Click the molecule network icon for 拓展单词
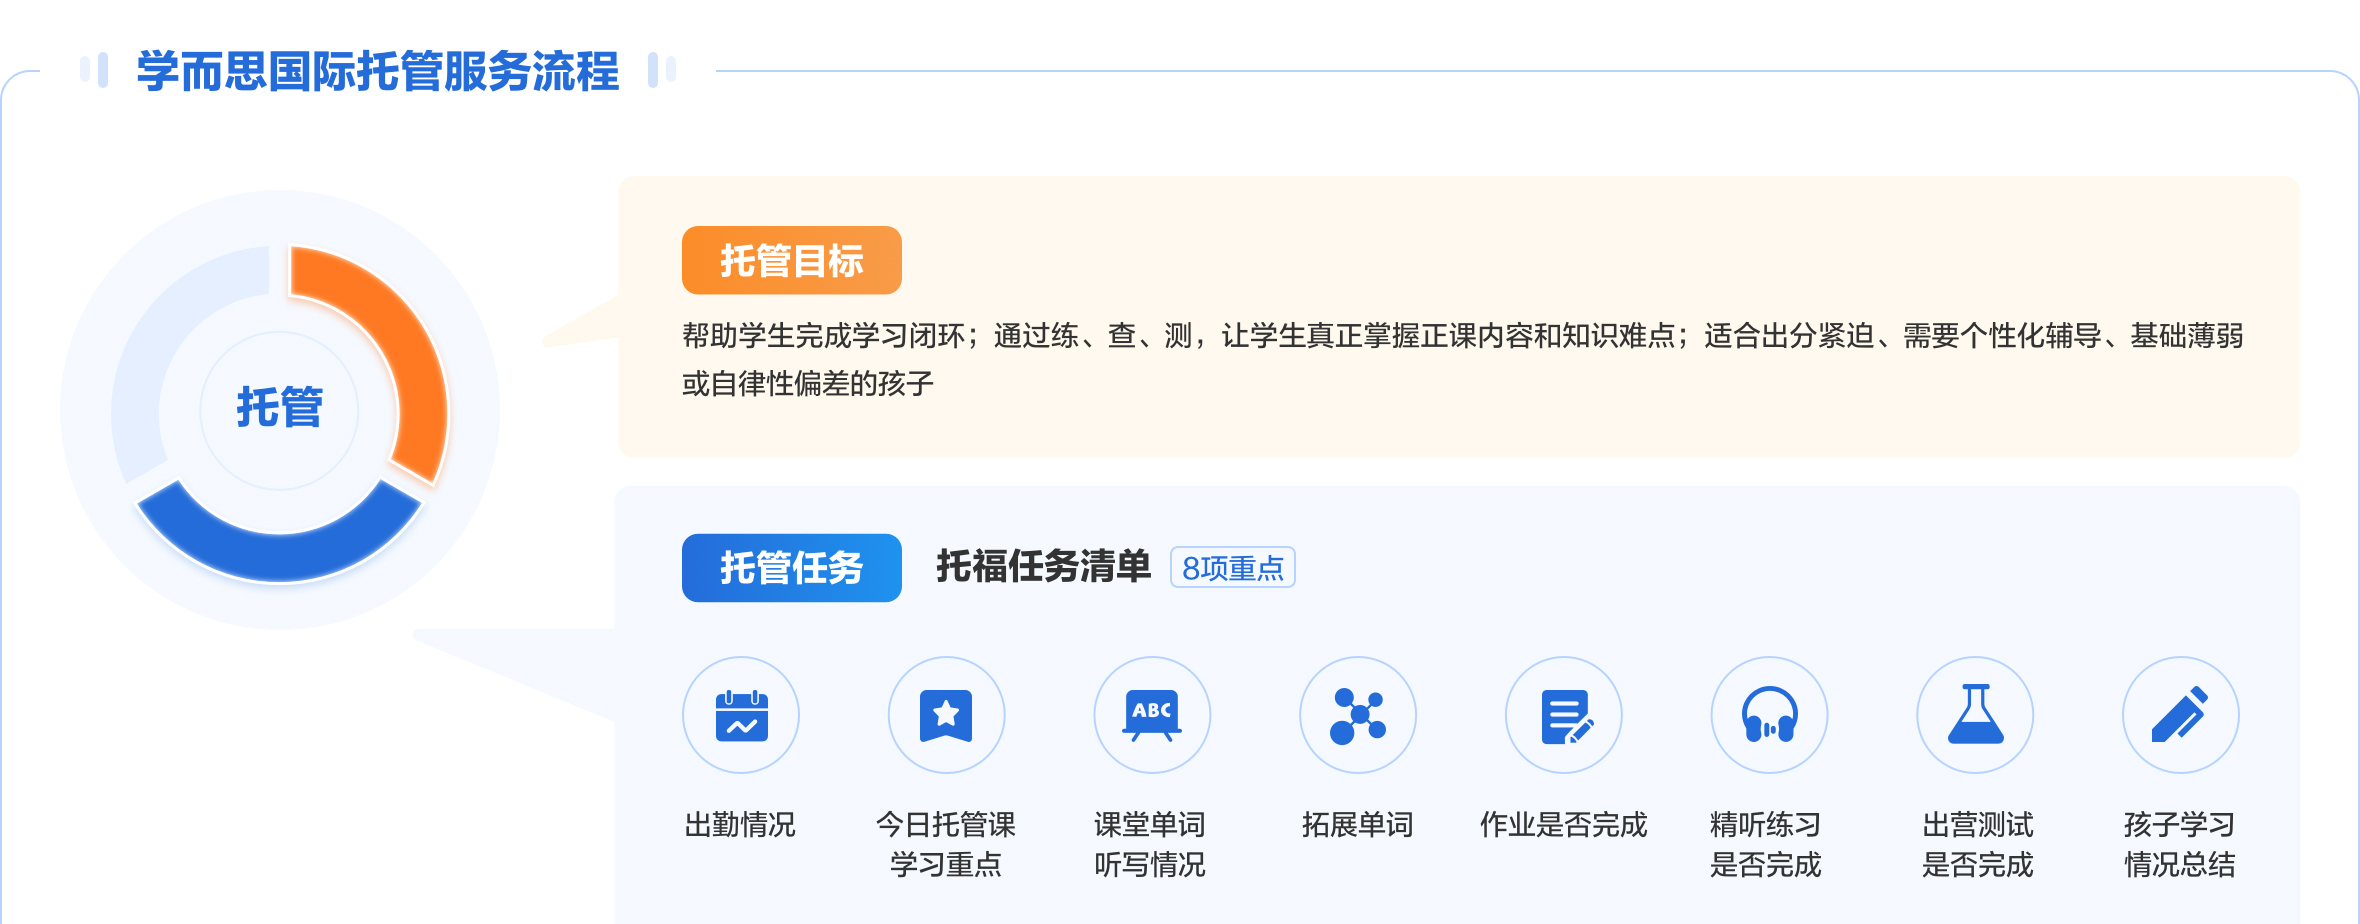2360x924 pixels. click(x=1358, y=715)
